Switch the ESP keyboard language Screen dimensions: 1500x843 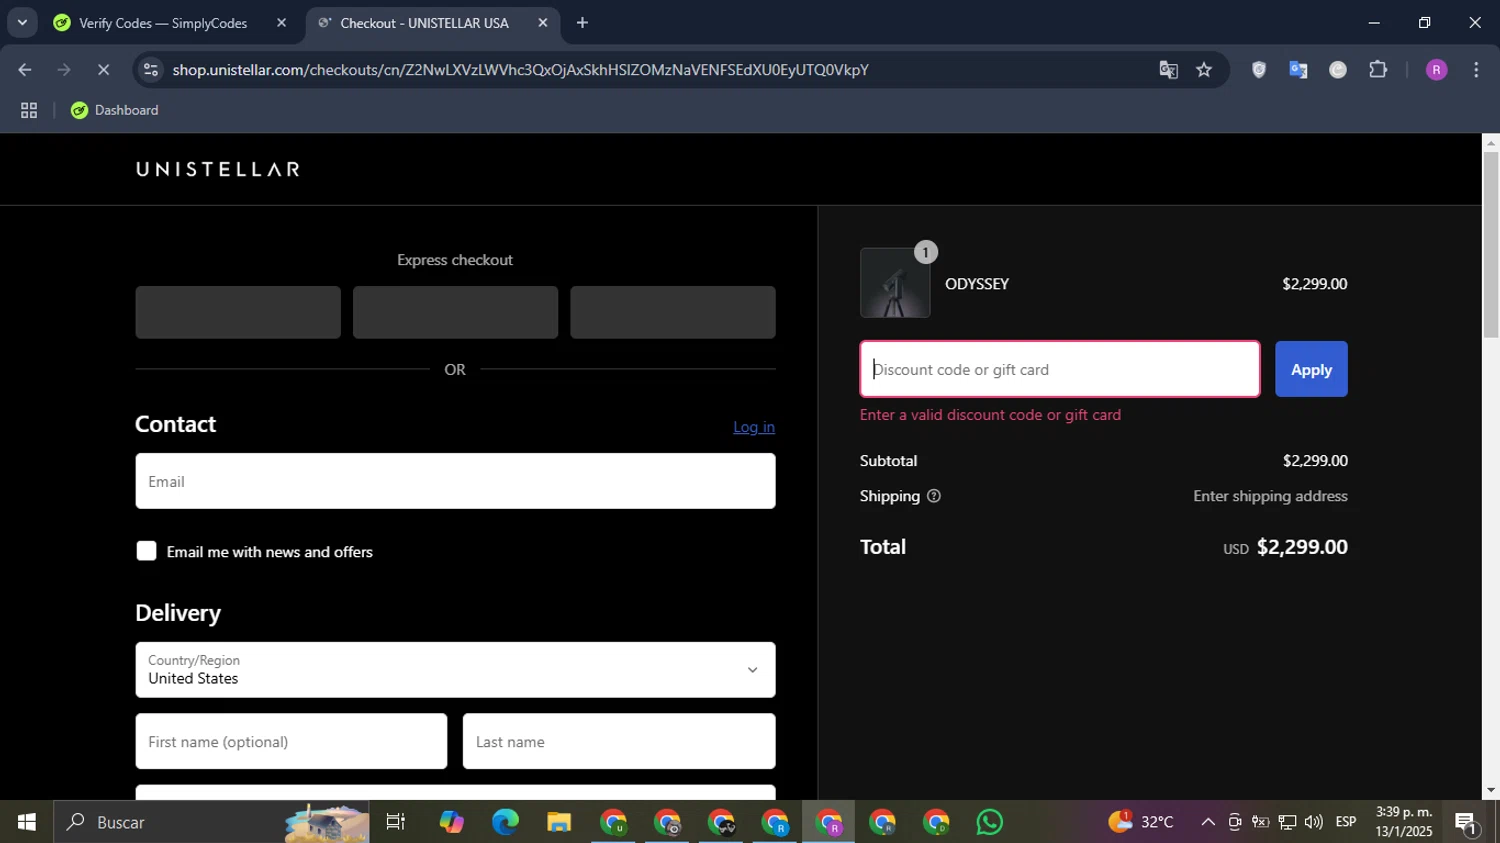coord(1346,822)
